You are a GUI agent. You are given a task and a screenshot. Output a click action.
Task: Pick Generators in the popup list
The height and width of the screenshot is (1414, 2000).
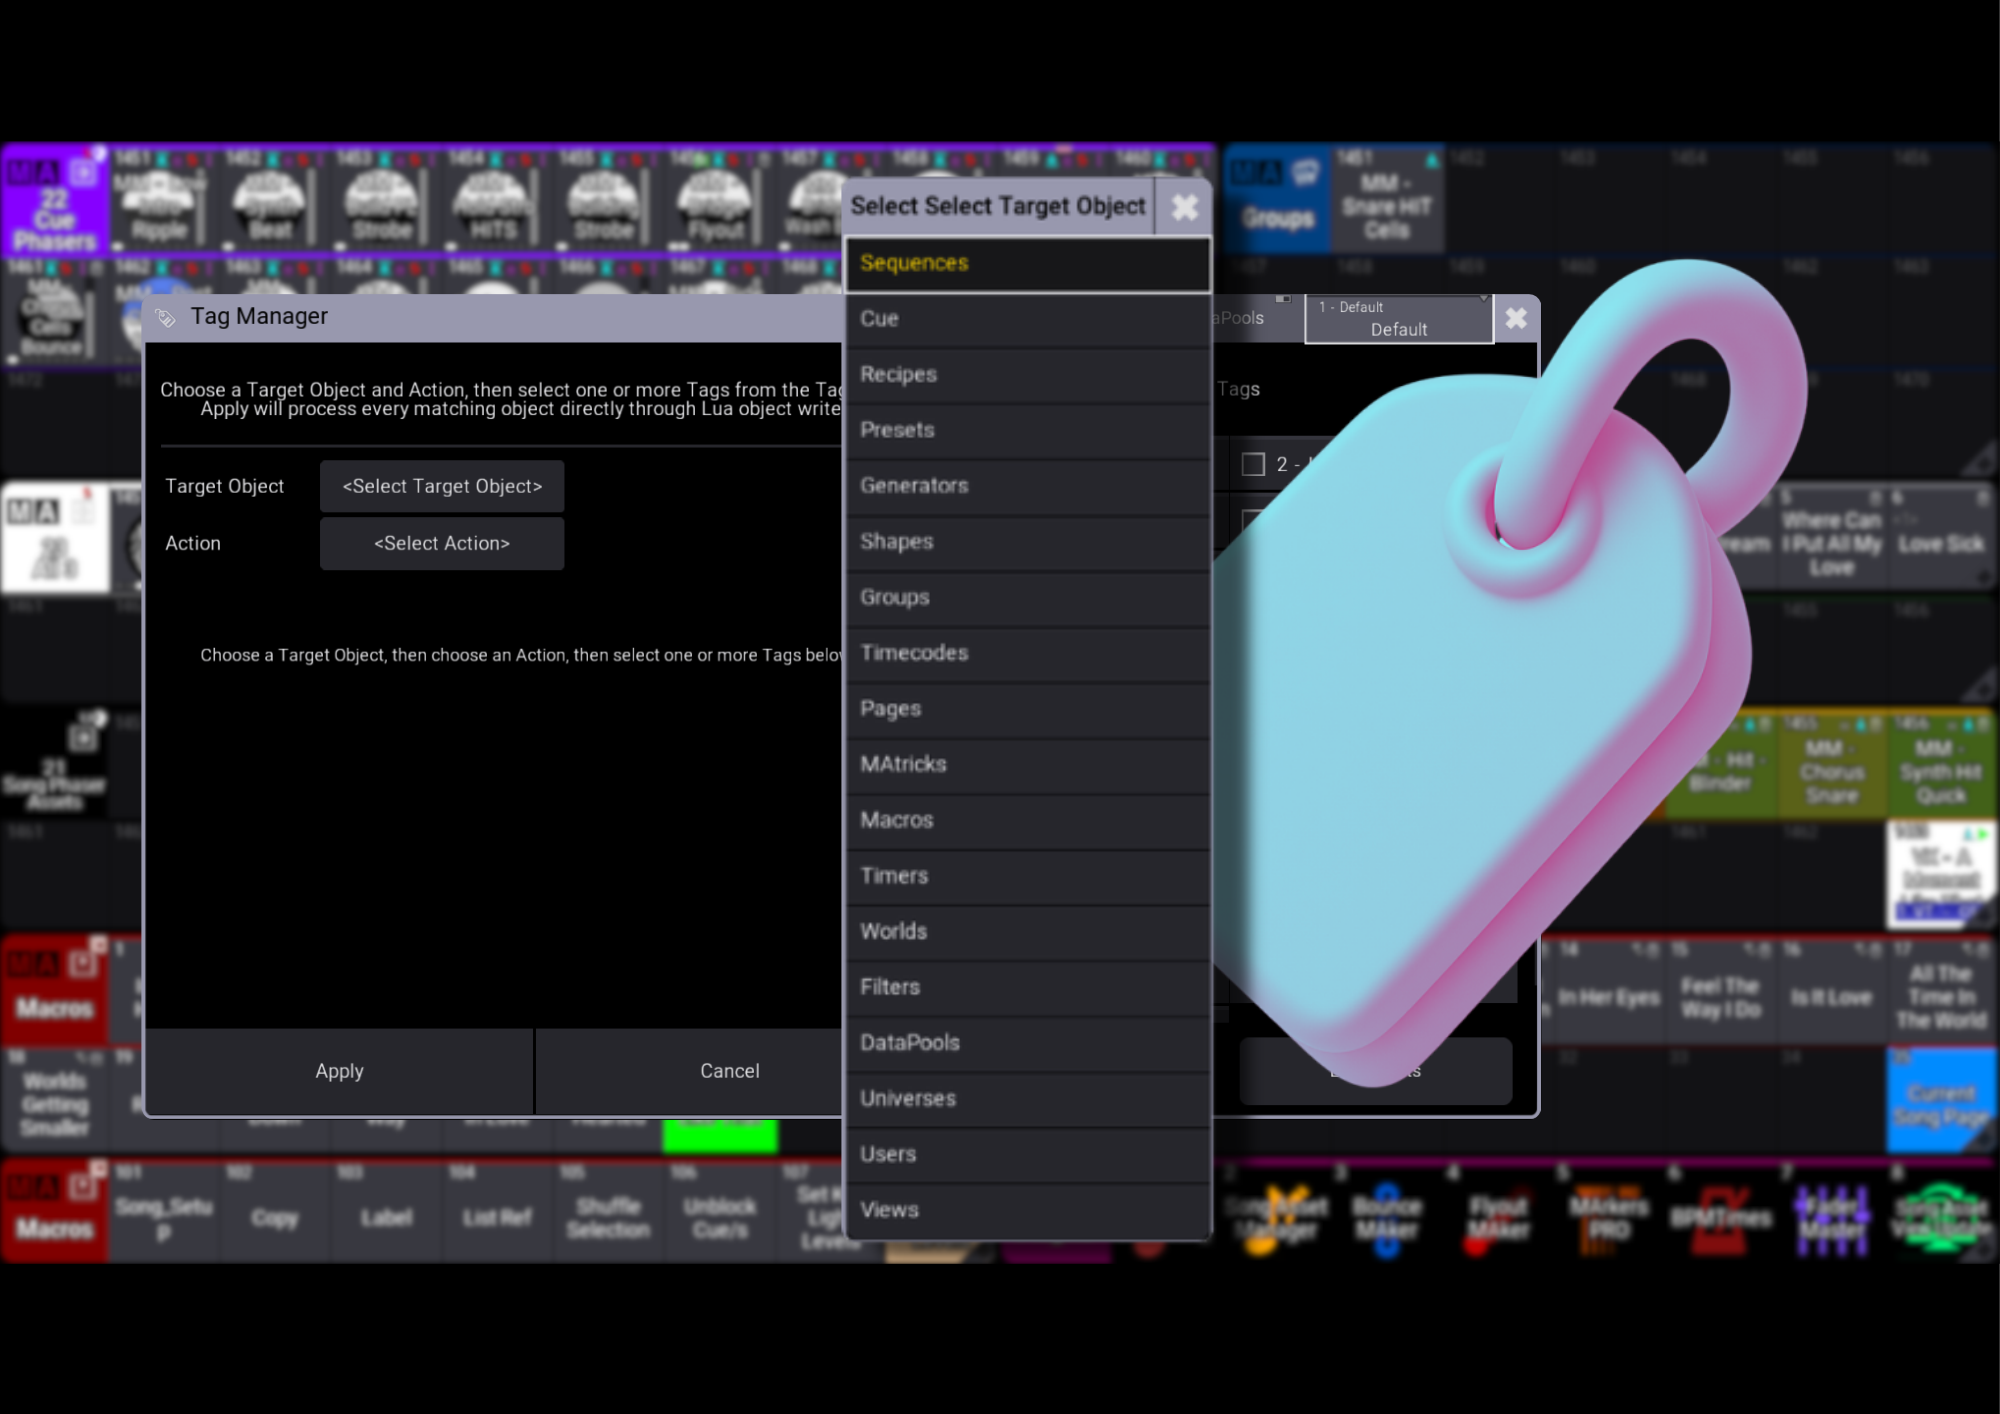click(x=1027, y=486)
